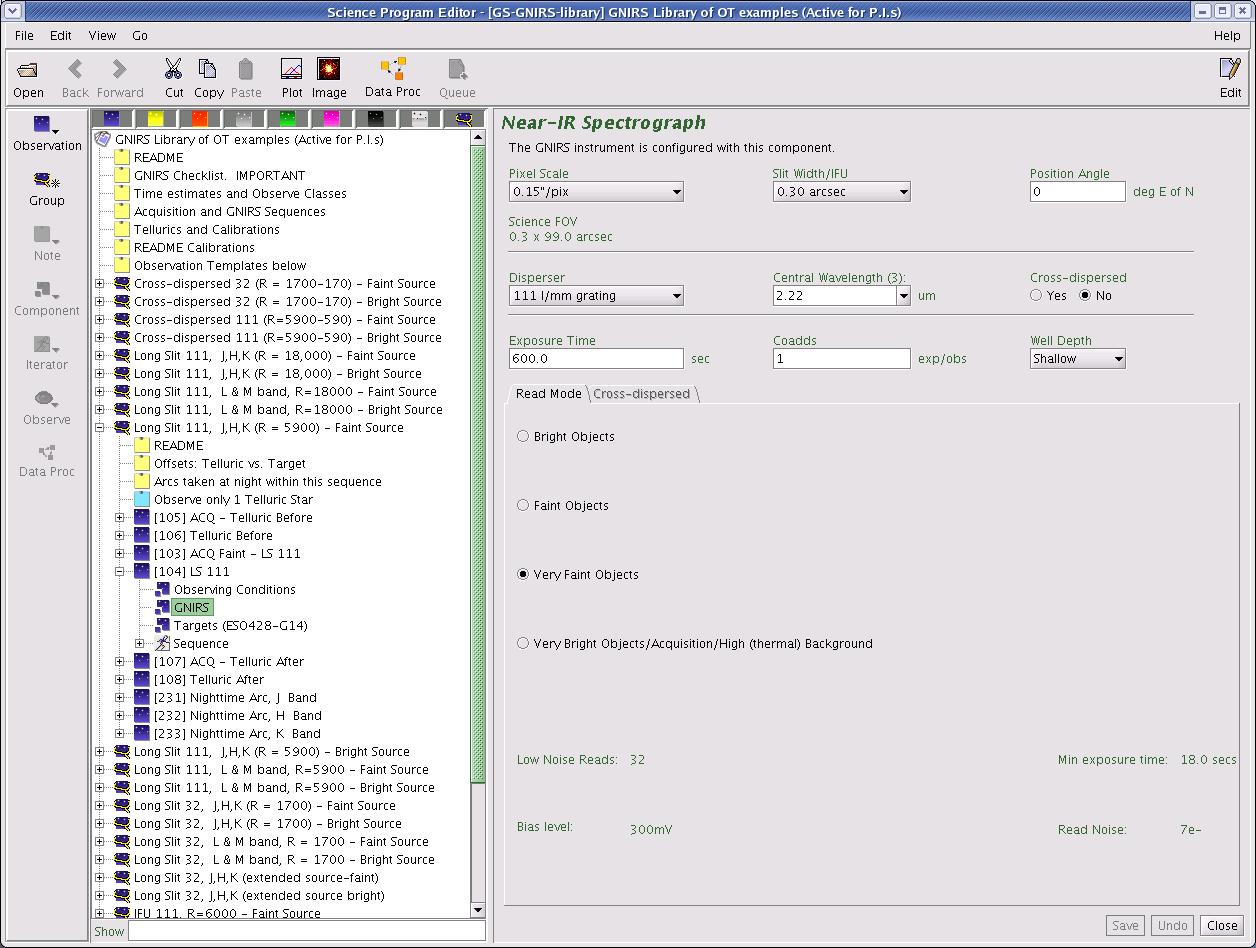Click the Paste clipboard icon
This screenshot has width=1256, height=948.
pyautogui.click(x=246, y=69)
